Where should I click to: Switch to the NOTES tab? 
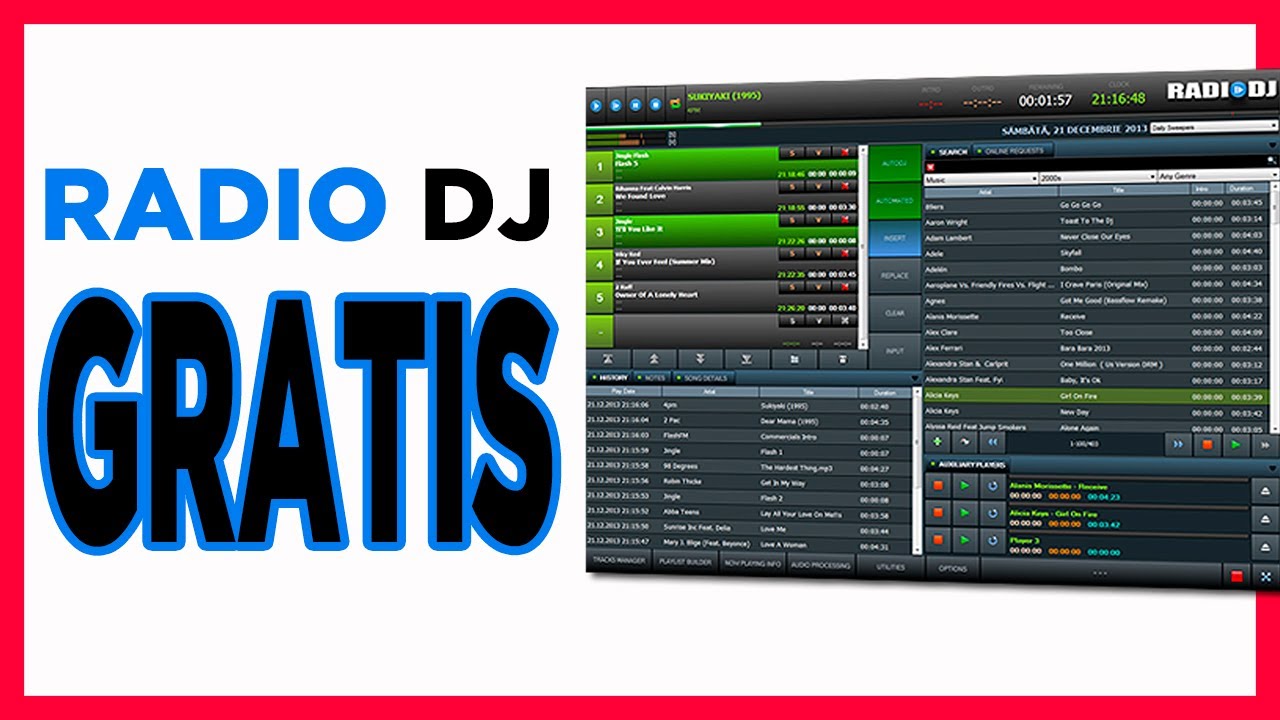click(651, 377)
